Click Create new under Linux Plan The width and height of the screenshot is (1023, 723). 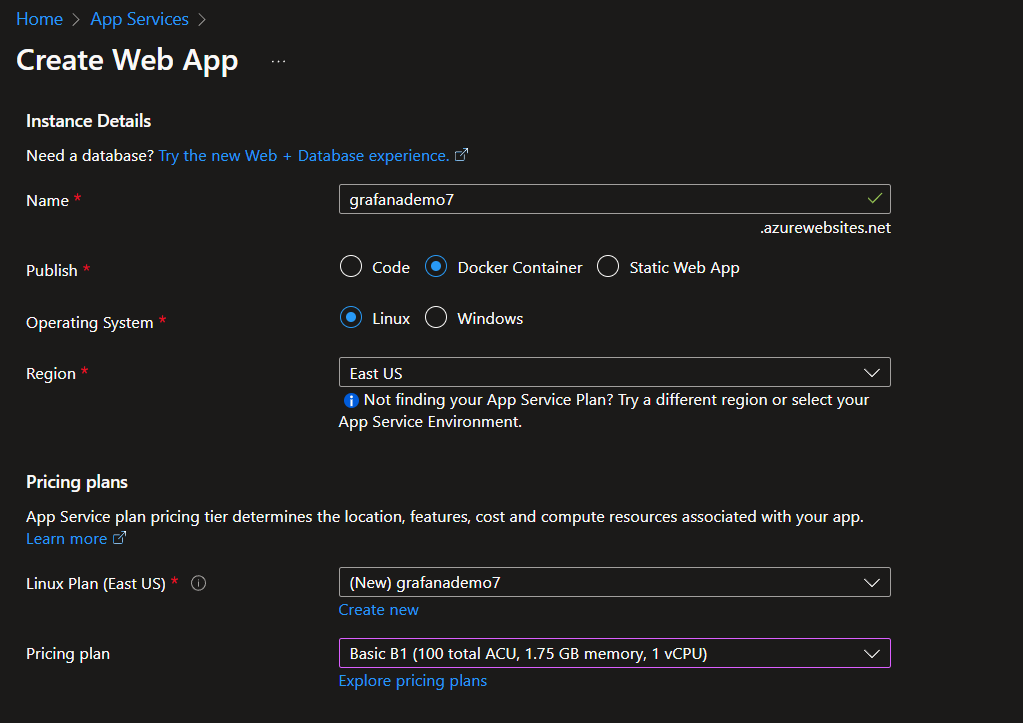pyautogui.click(x=378, y=609)
